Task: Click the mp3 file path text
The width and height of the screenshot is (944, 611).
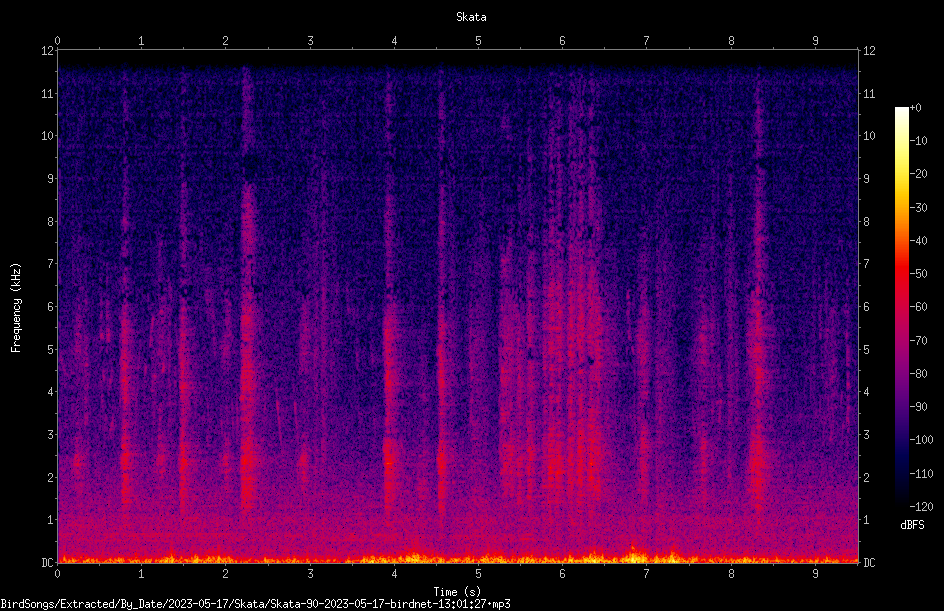Action: [255, 604]
